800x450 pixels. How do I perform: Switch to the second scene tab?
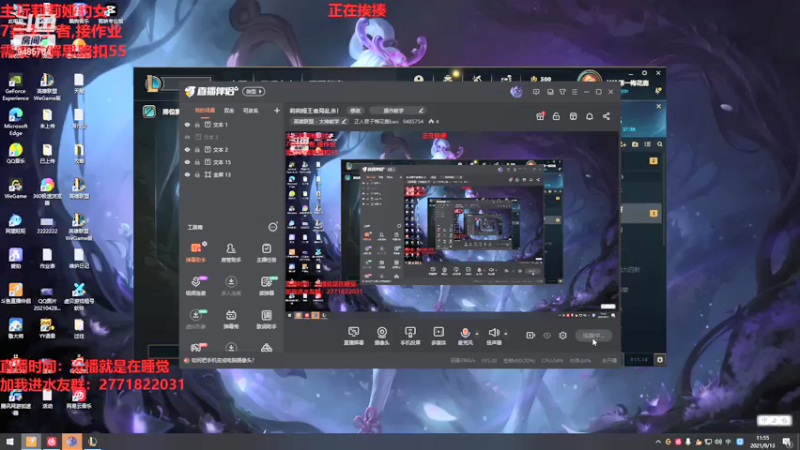(x=229, y=110)
